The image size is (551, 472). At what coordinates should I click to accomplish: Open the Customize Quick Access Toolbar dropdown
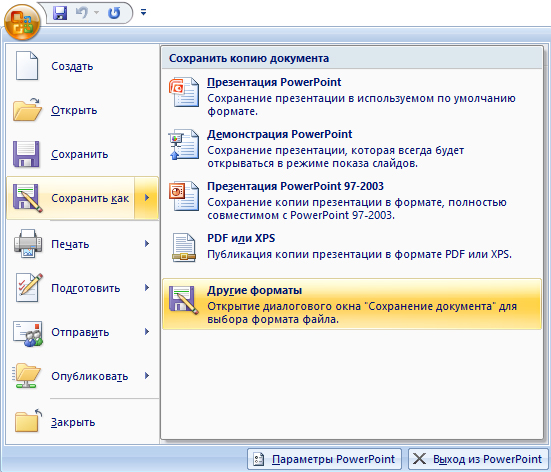tap(143, 12)
